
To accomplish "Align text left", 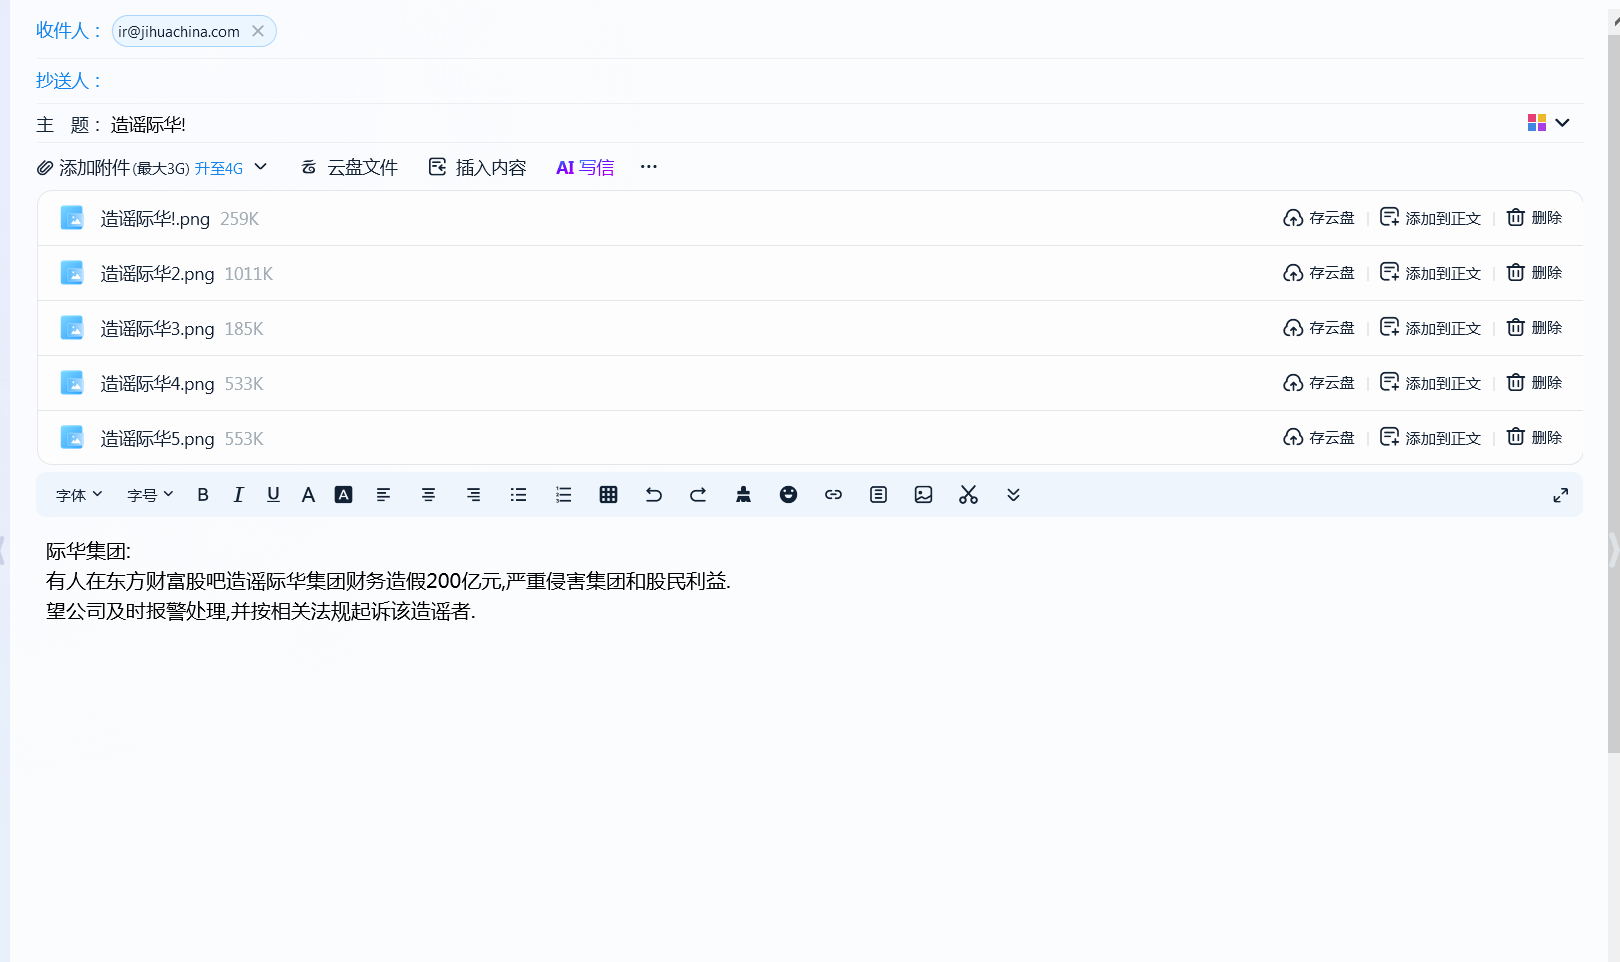I will click(x=383, y=495).
